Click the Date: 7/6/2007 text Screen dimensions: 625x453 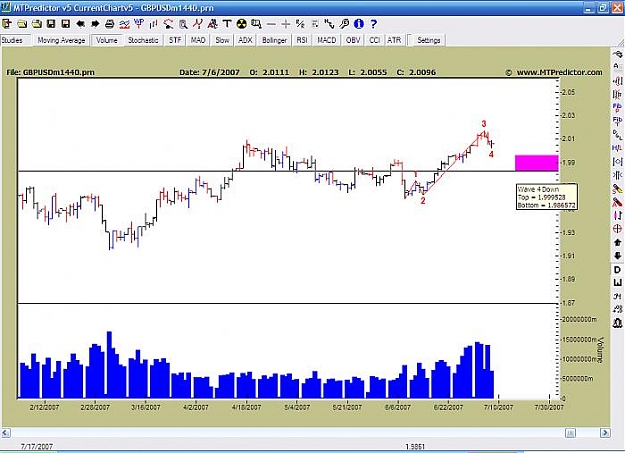click(209, 73)
